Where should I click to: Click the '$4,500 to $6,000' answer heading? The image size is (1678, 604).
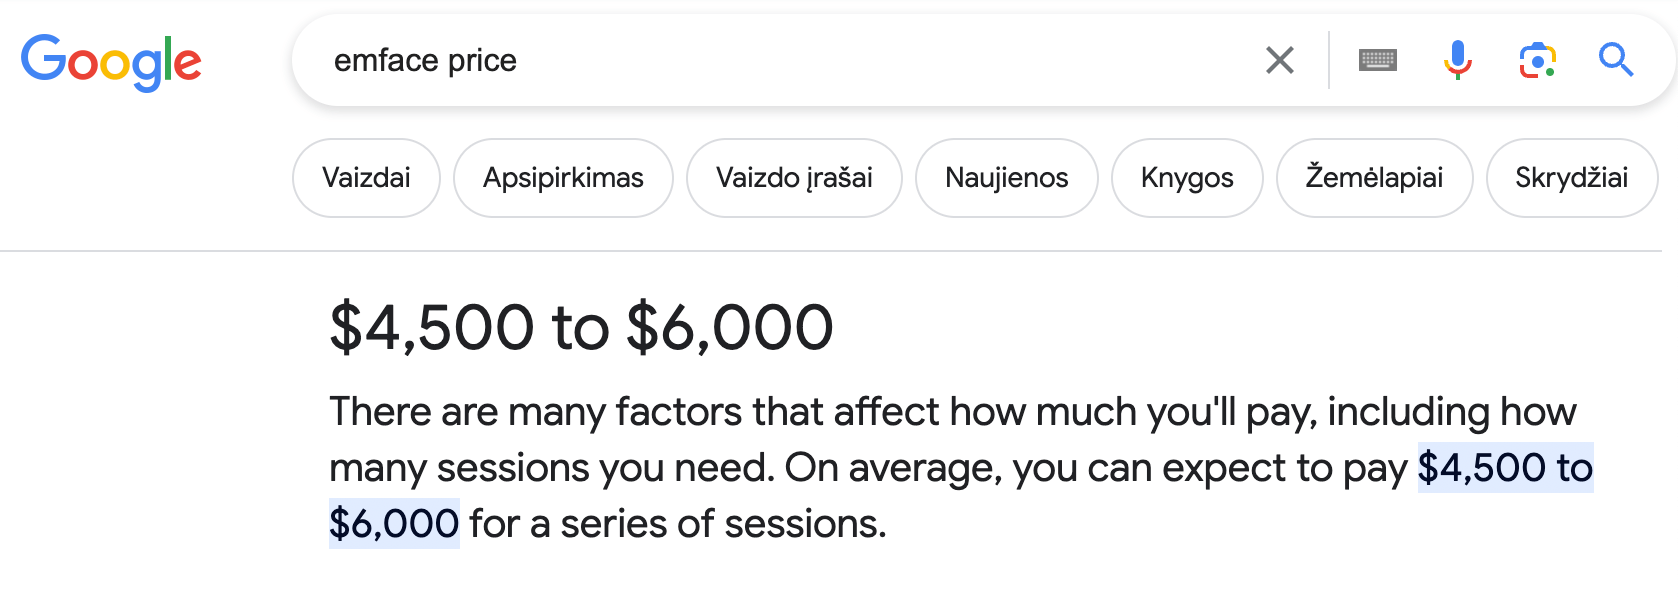581,327
